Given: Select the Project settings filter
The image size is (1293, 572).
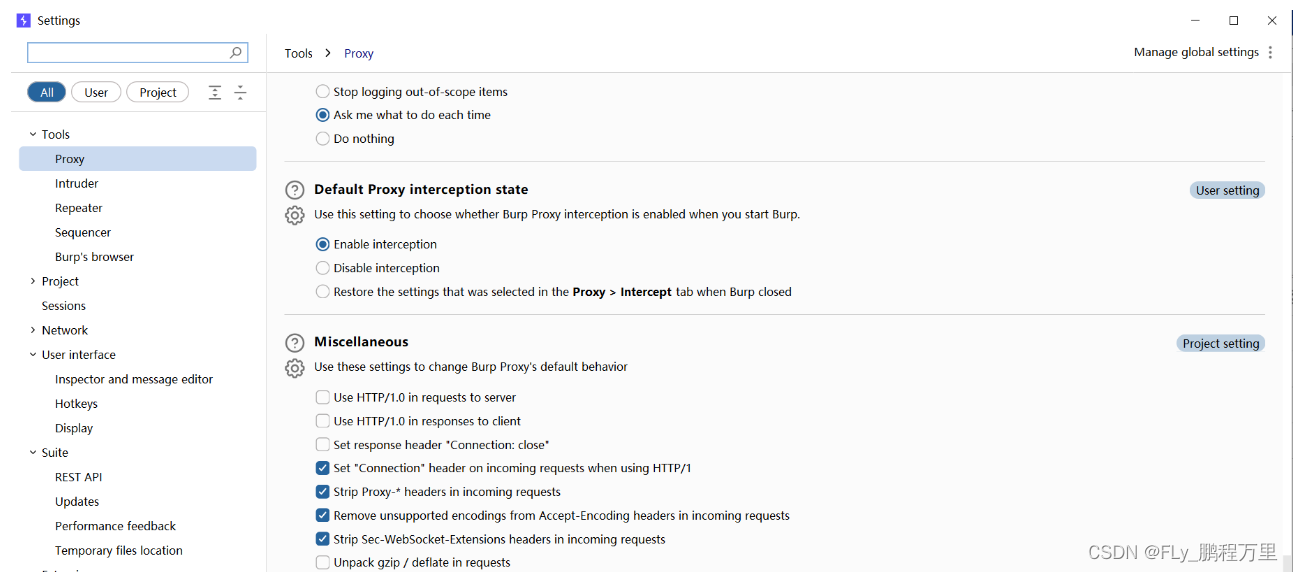Looking at the screenshot, I should [158, 92].
